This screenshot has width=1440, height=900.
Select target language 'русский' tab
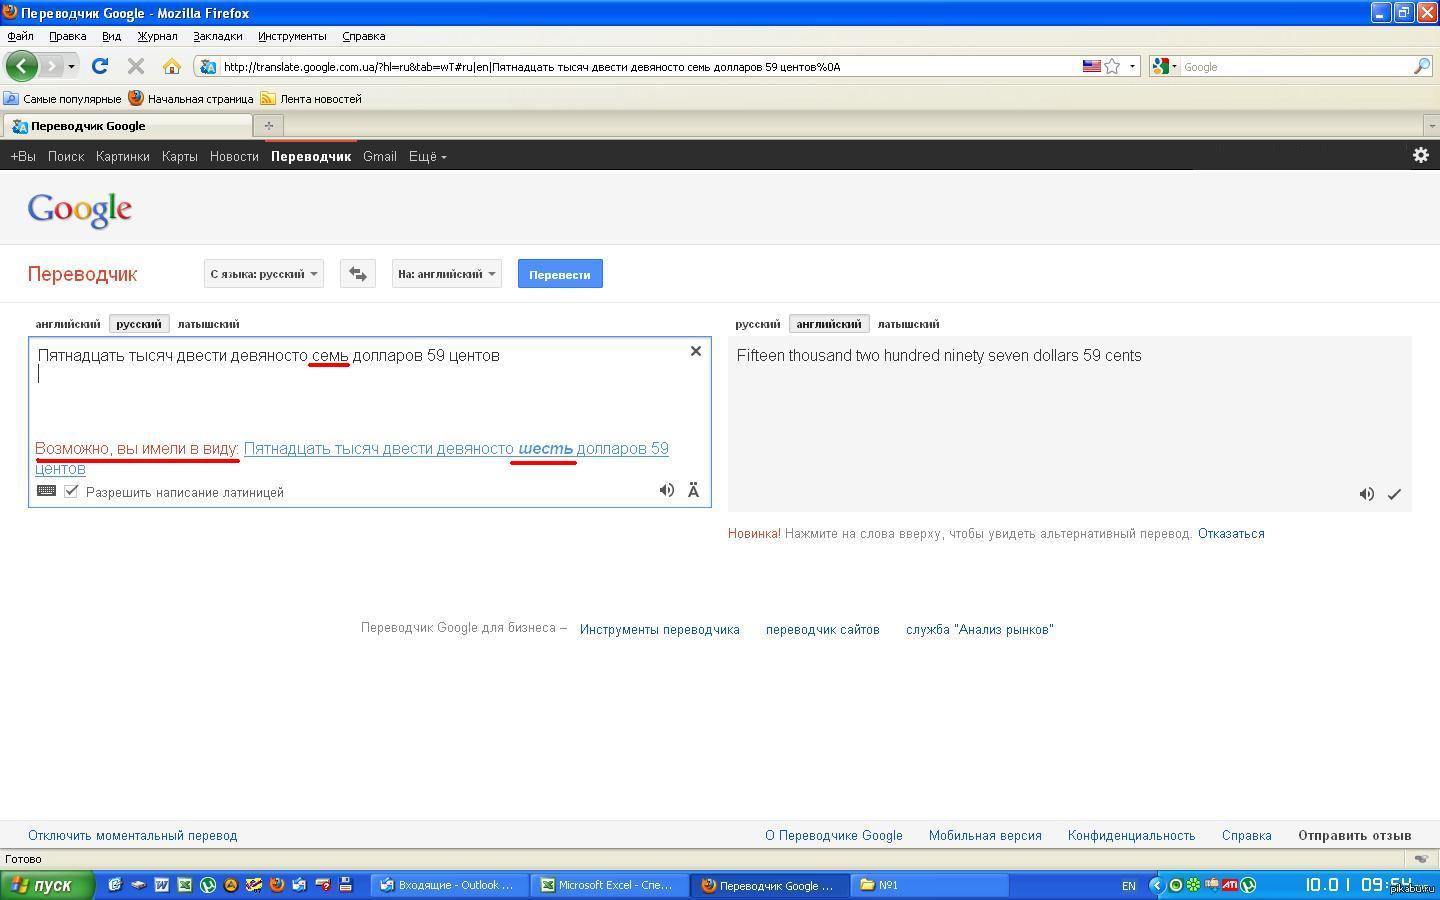[x=757, y=324]
